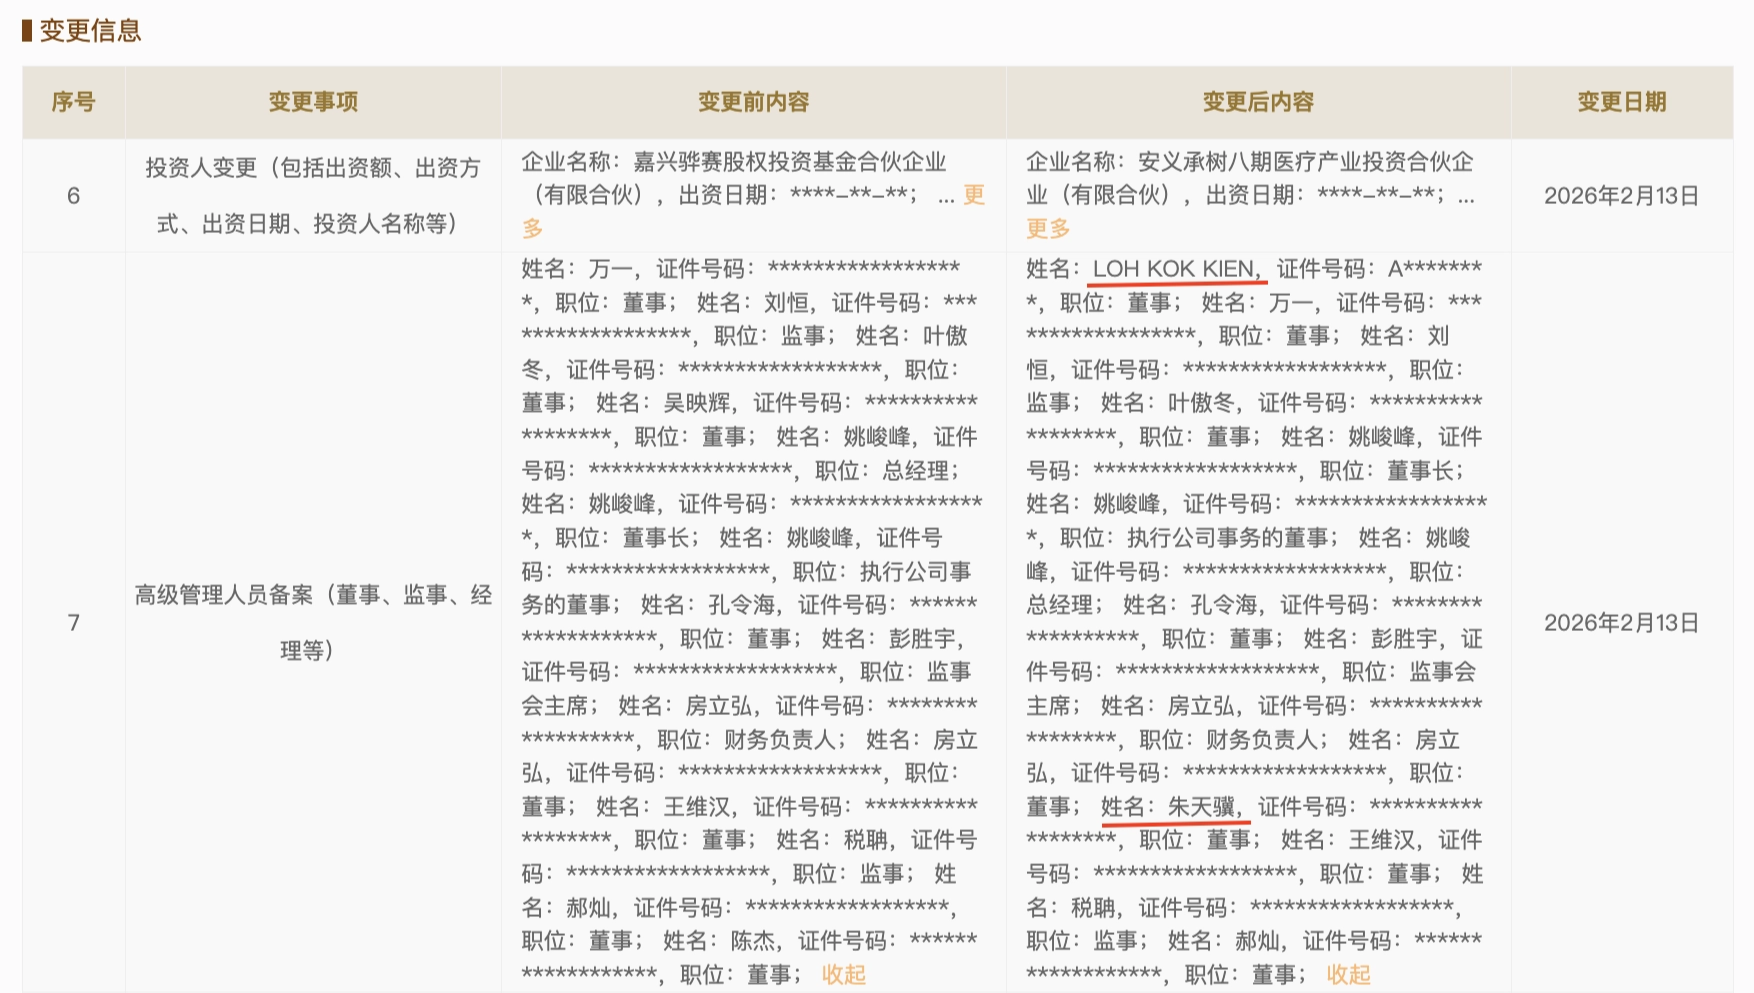The height and width of the screenshot is (993, 1754).
Task: Click row number 6 in the table
Action: pyautogui.click(x=72, y=196)
